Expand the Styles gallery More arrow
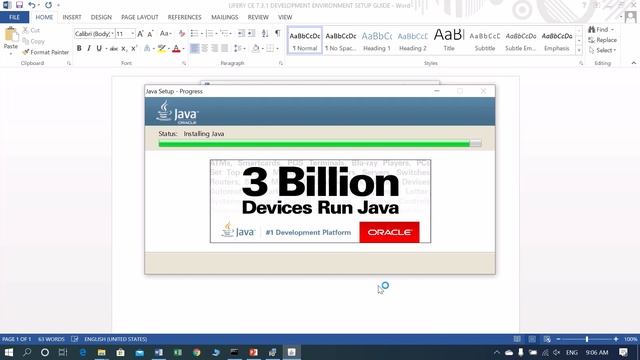The width and height of the screenshot is (640, 360). pyautogui.click(x=579, y=50)
